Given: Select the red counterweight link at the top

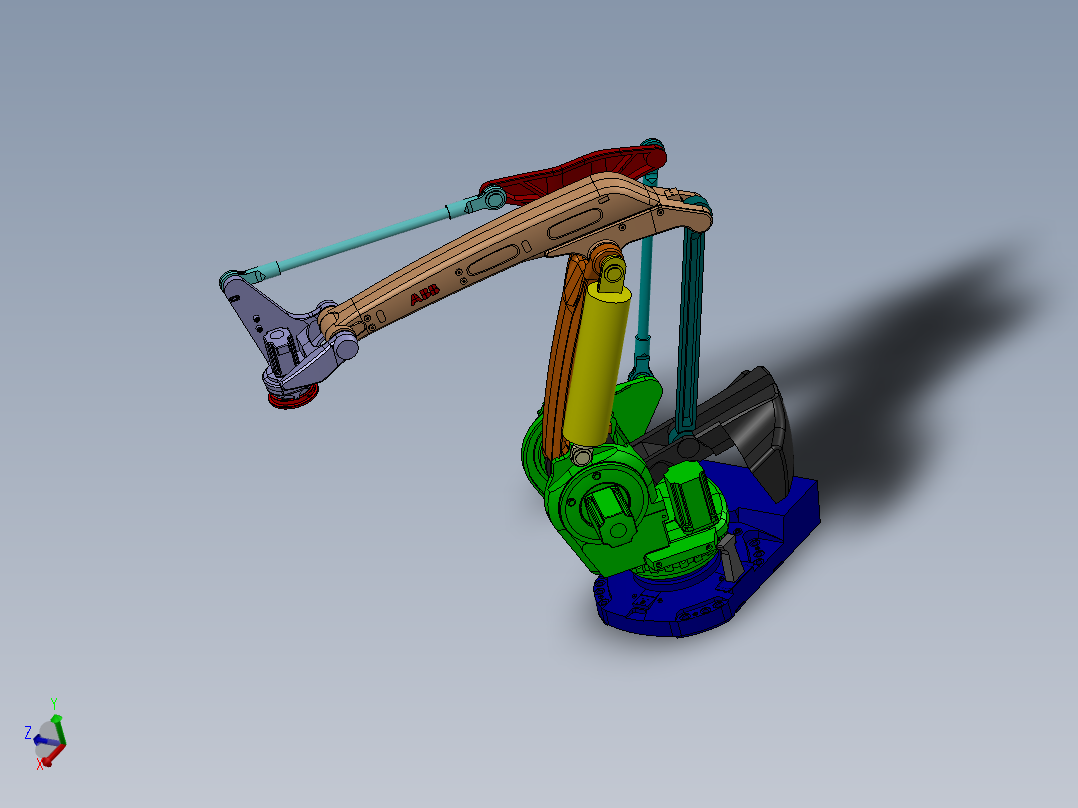Looking at the screenshot, I should point(580,165).
